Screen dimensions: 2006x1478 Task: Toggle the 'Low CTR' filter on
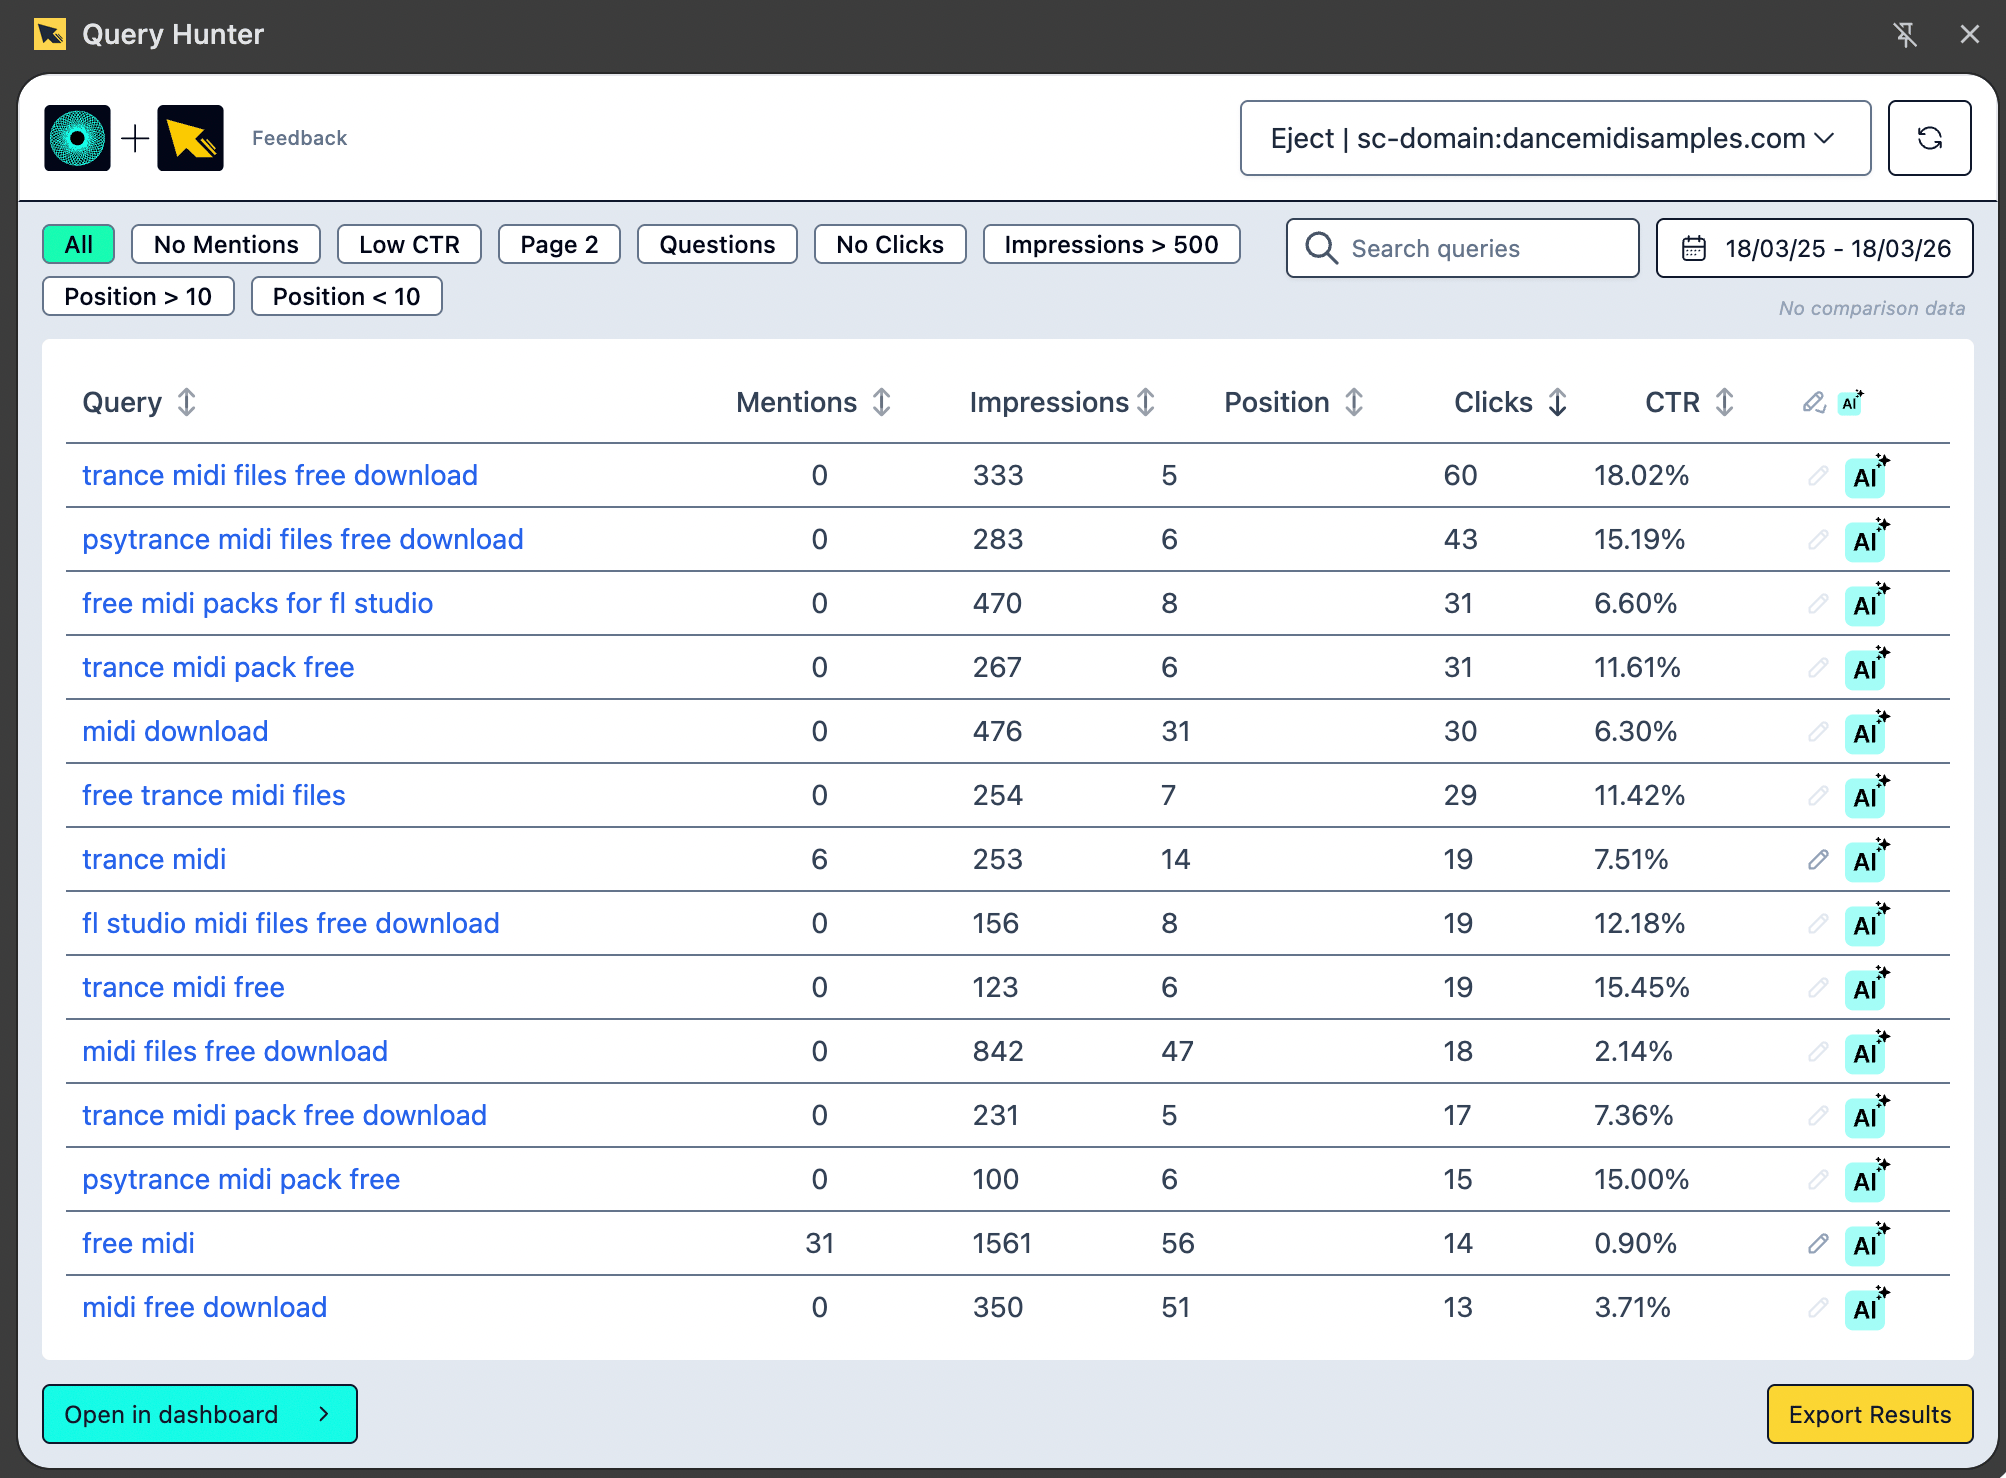(408, 244)
